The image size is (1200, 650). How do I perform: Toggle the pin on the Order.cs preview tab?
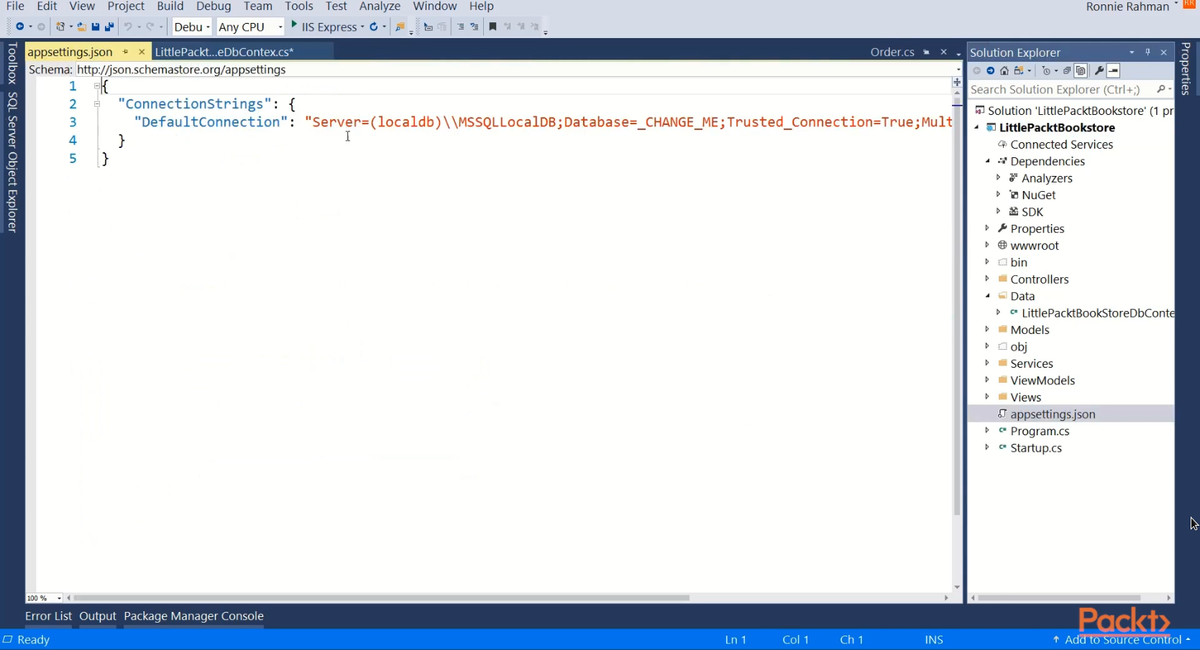(927, 52)
